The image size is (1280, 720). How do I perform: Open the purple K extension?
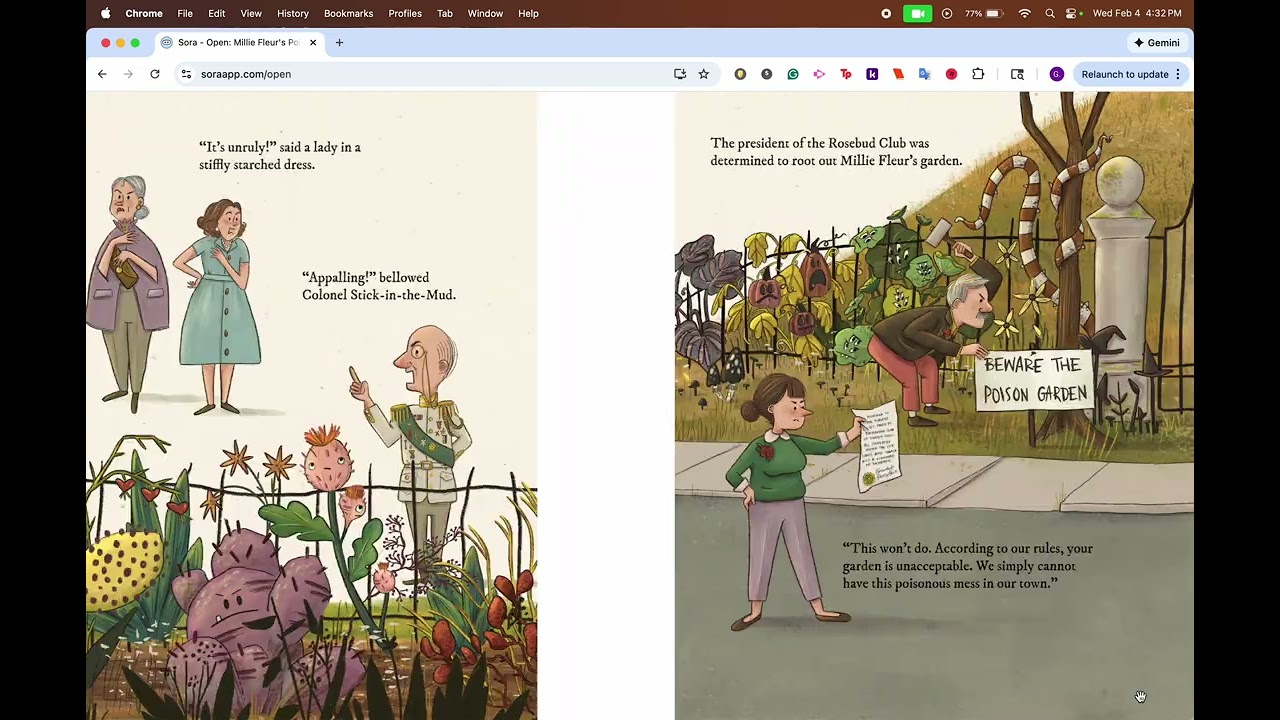[x=872, y=74]
